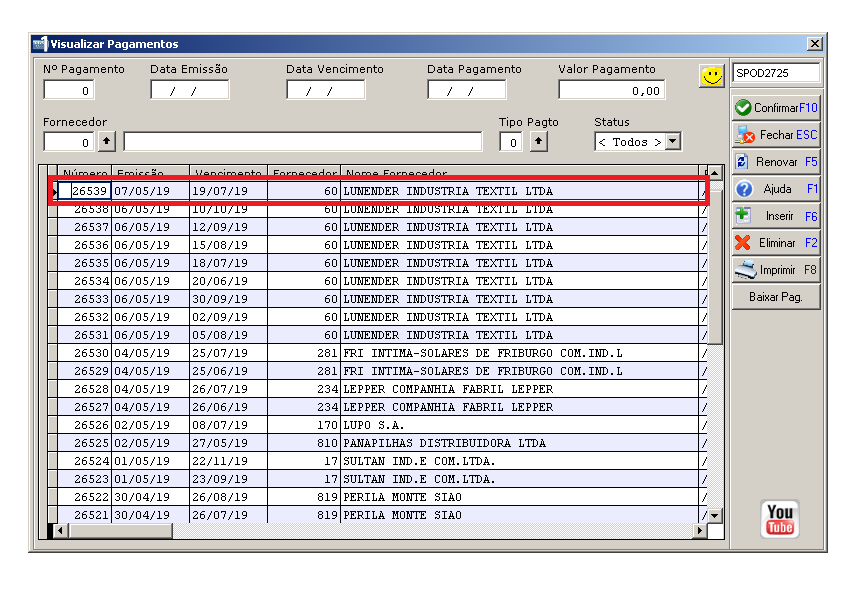
Task: Click the horizontal scrollbar right arrow
Action: pos(700,530)
